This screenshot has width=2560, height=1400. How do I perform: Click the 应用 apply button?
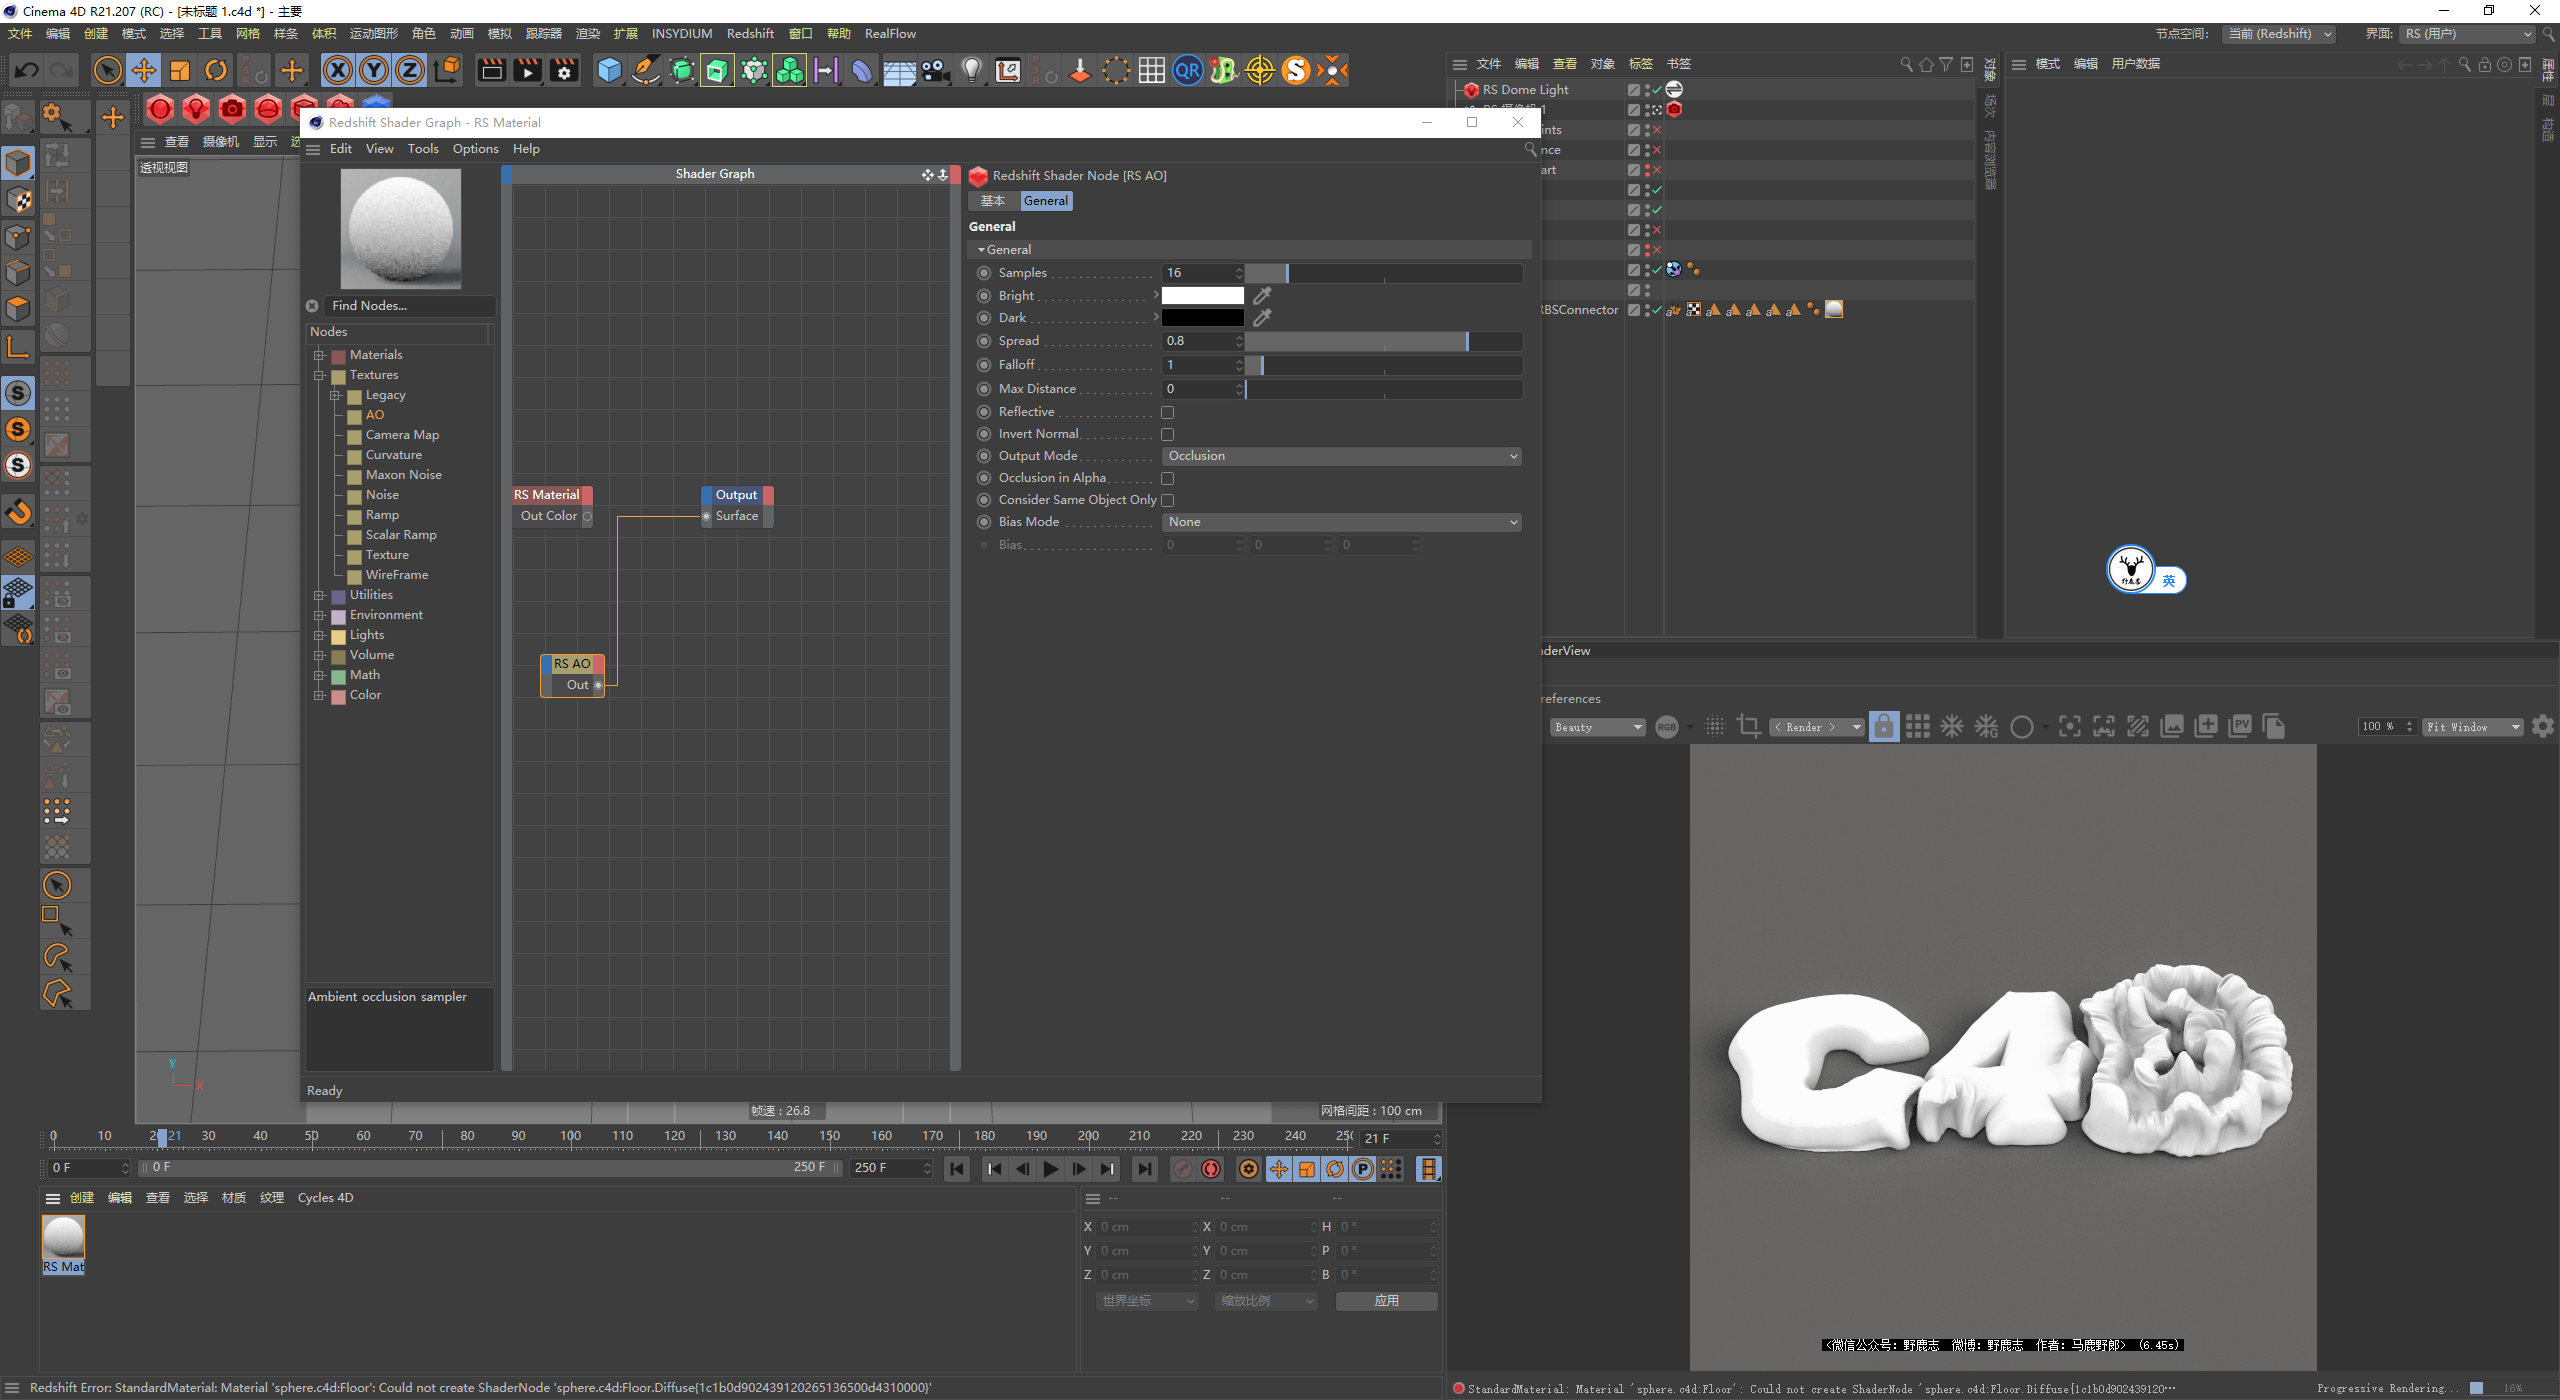(x=1386, y=1301)
